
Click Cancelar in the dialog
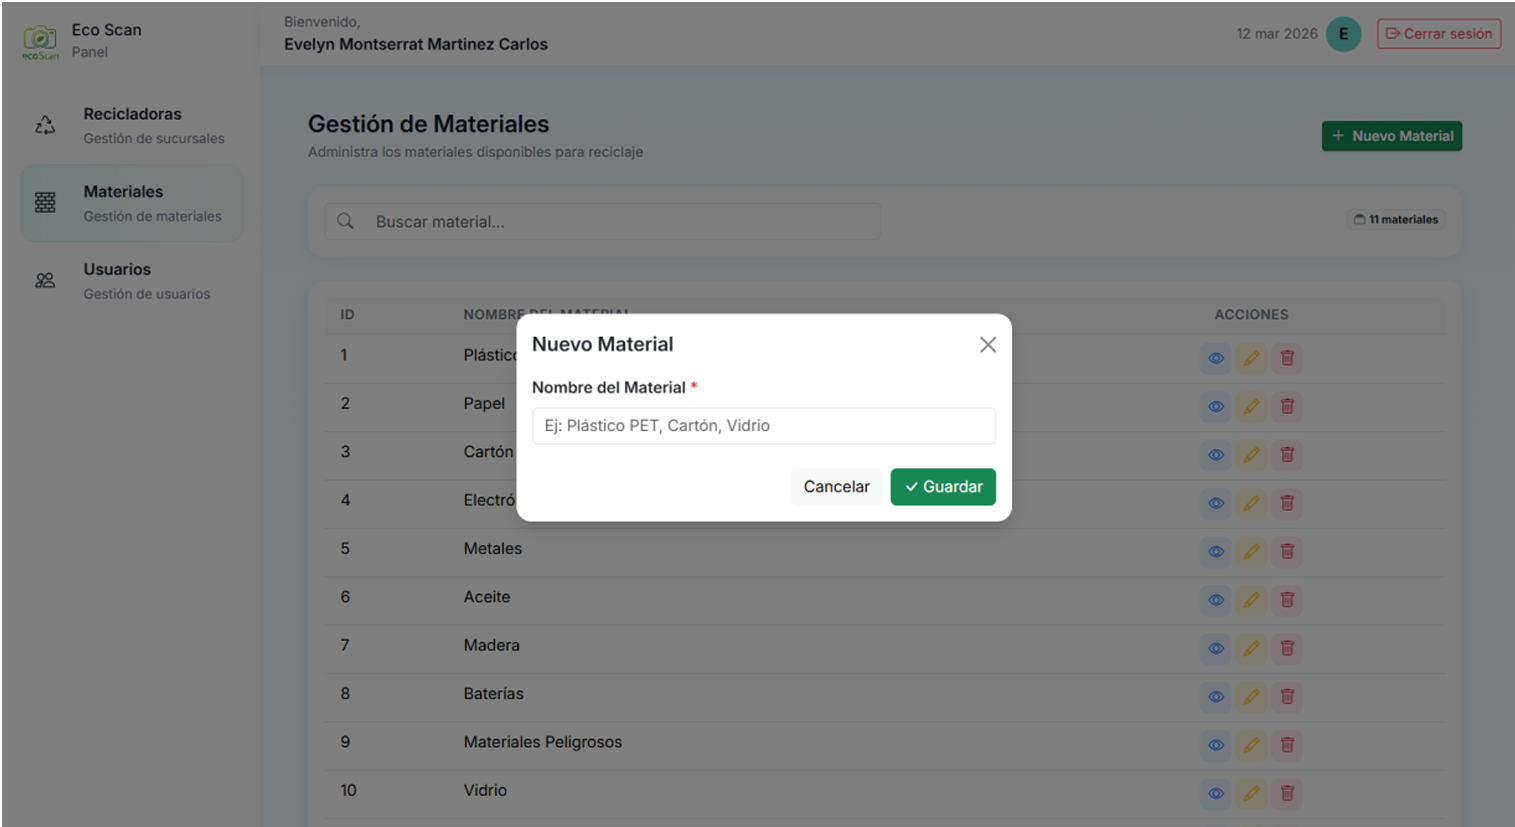click(836, 486)
